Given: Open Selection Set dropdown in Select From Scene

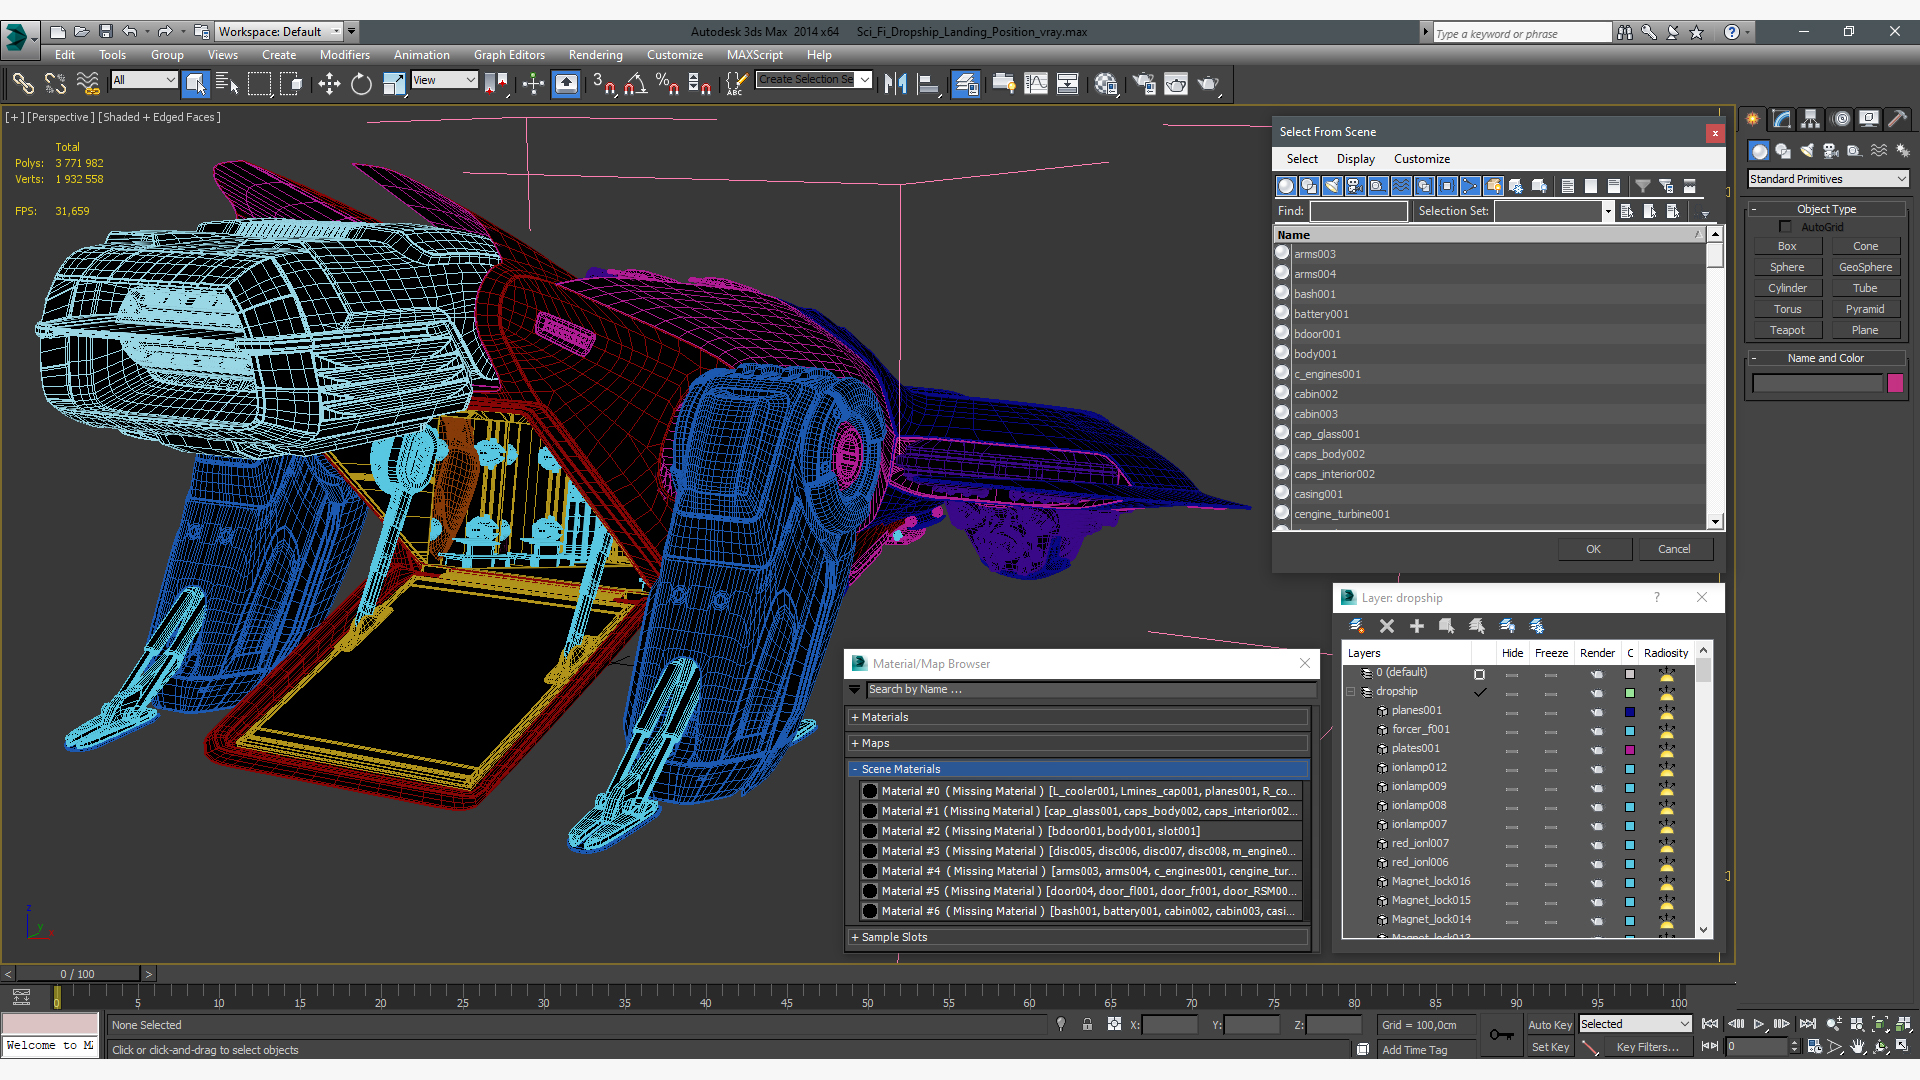Looking at the screenshot, I should pyautogui.click(x=1607, y=211).
